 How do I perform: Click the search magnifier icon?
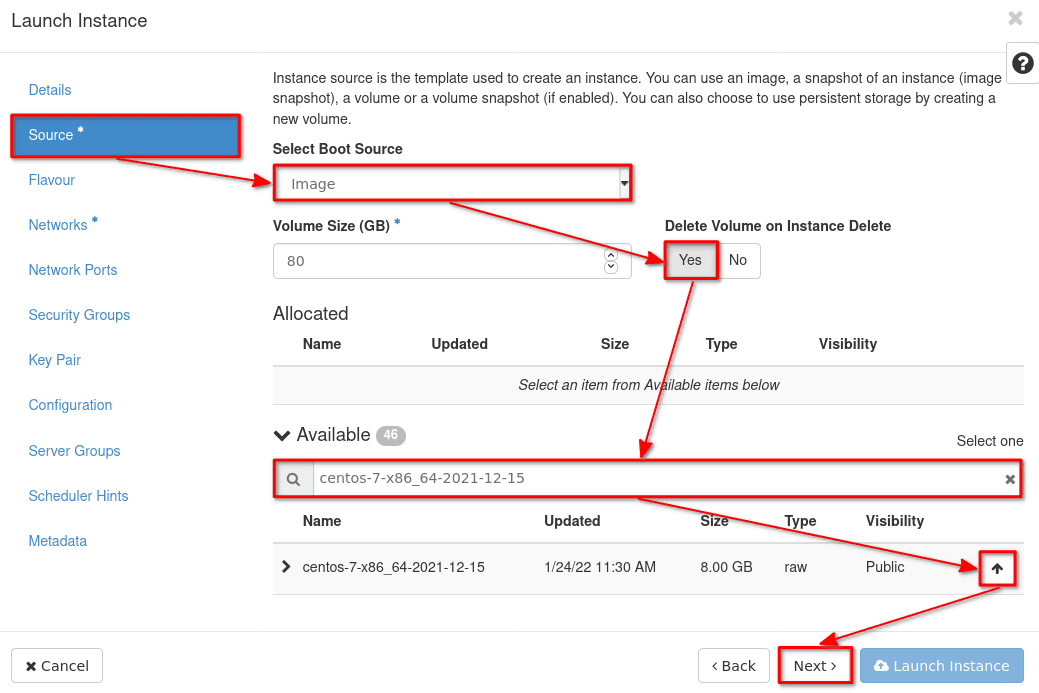[294, 480]
